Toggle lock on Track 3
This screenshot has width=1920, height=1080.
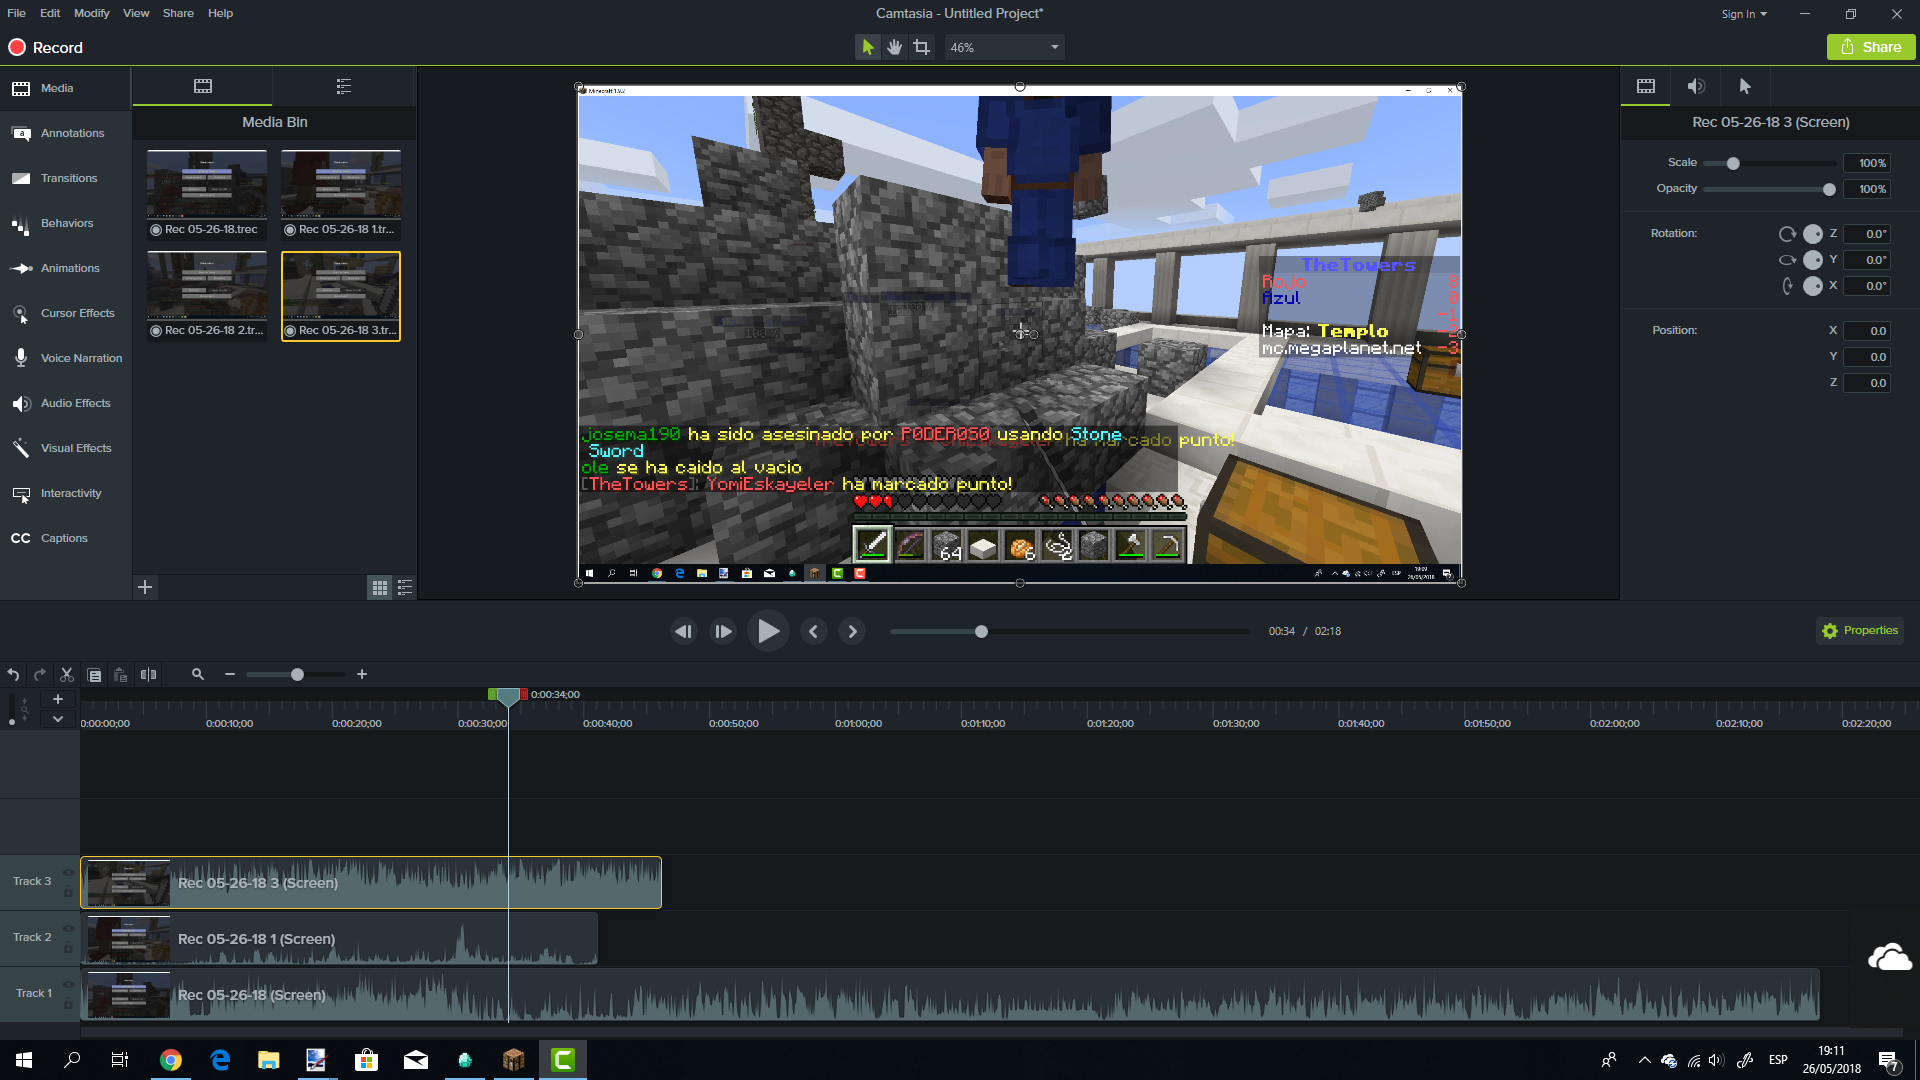pyautogui.click(x=68, y=892)
